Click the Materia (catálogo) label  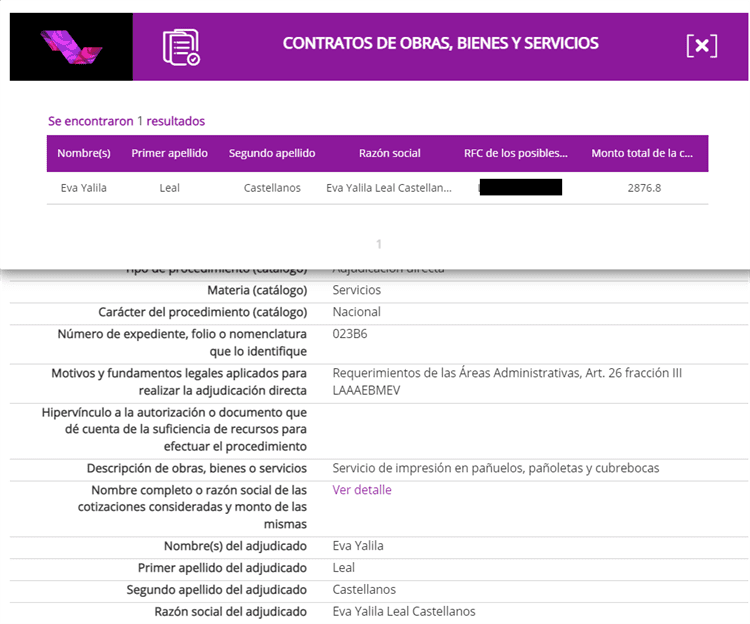[257, 290]
